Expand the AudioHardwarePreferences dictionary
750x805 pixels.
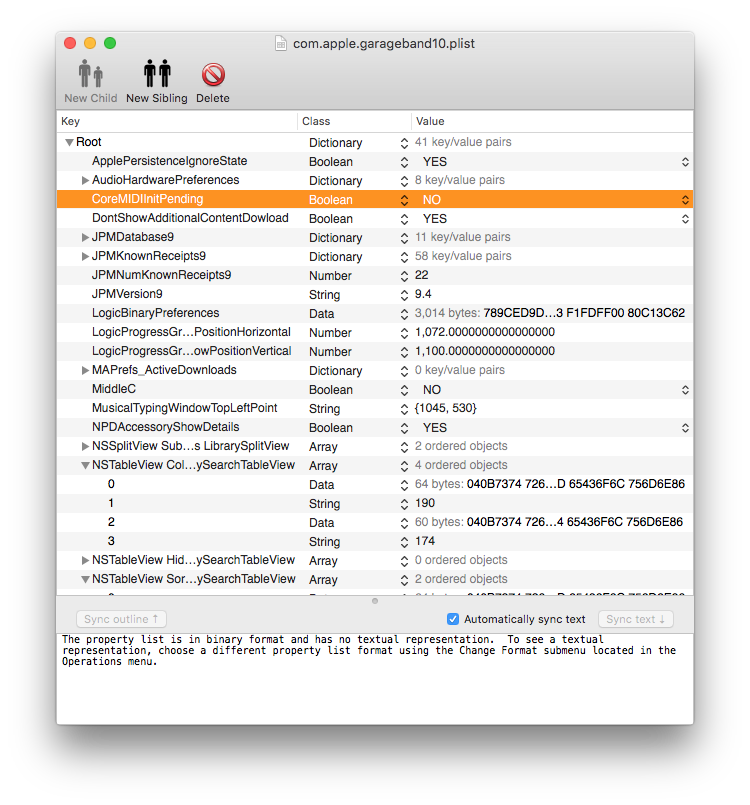[85, 181]
